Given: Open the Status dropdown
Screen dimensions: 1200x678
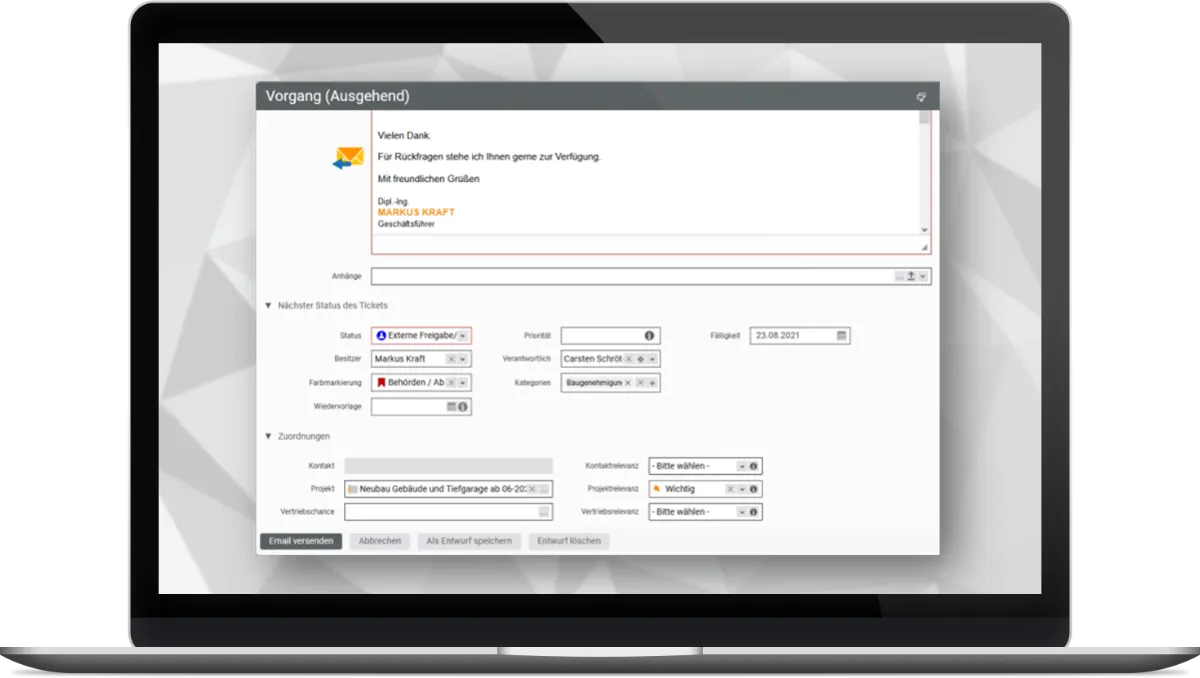Looking at the screenshot, I should [462, 336].
